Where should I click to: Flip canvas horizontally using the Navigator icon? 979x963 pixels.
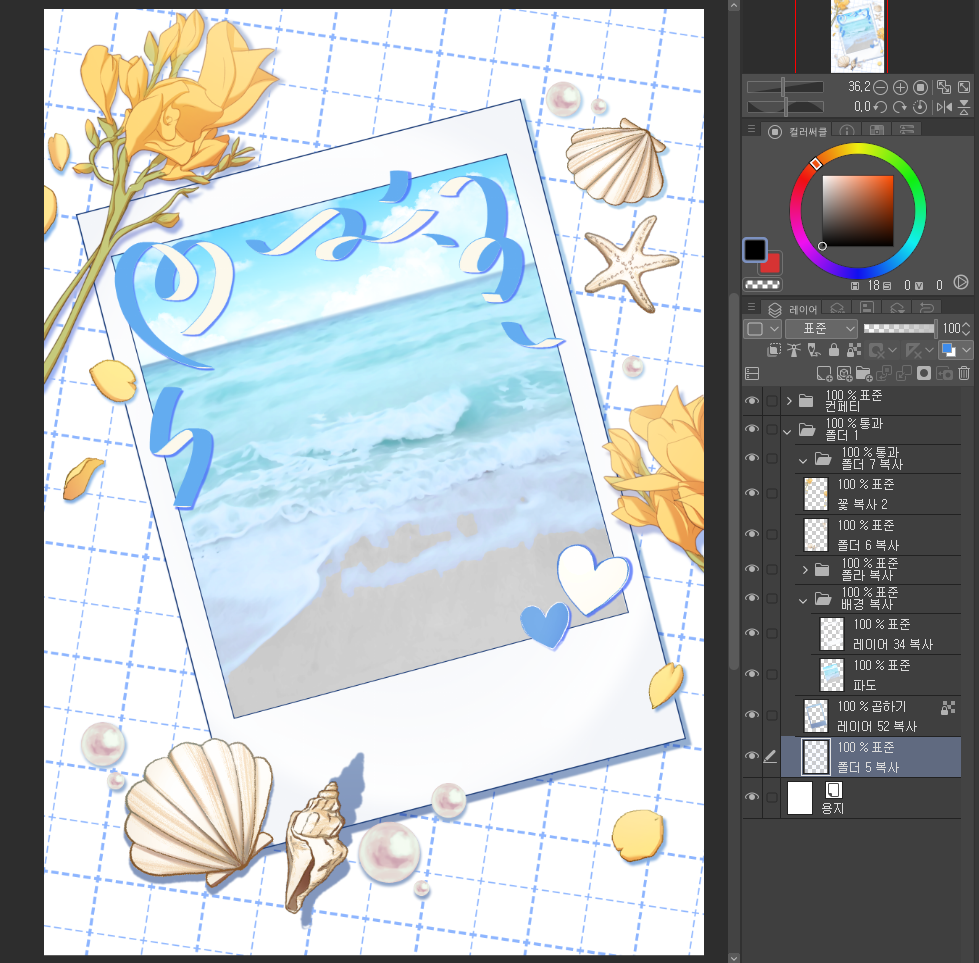944,107
